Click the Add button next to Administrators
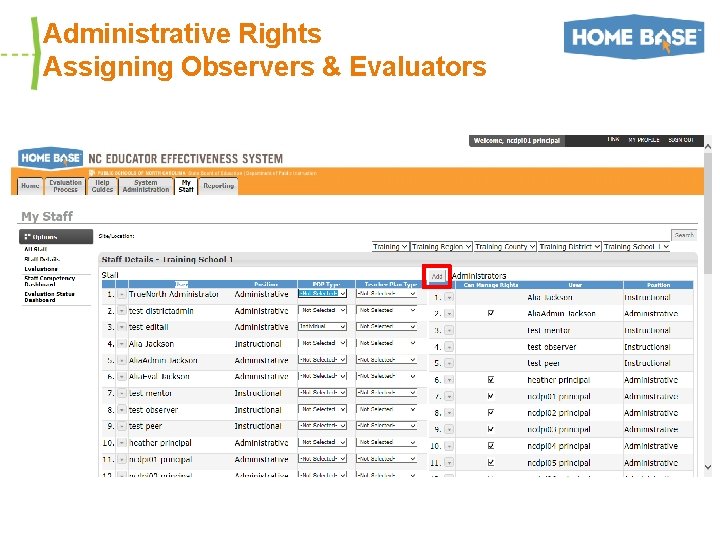720x540 pixels. click(x=437, y=276)
